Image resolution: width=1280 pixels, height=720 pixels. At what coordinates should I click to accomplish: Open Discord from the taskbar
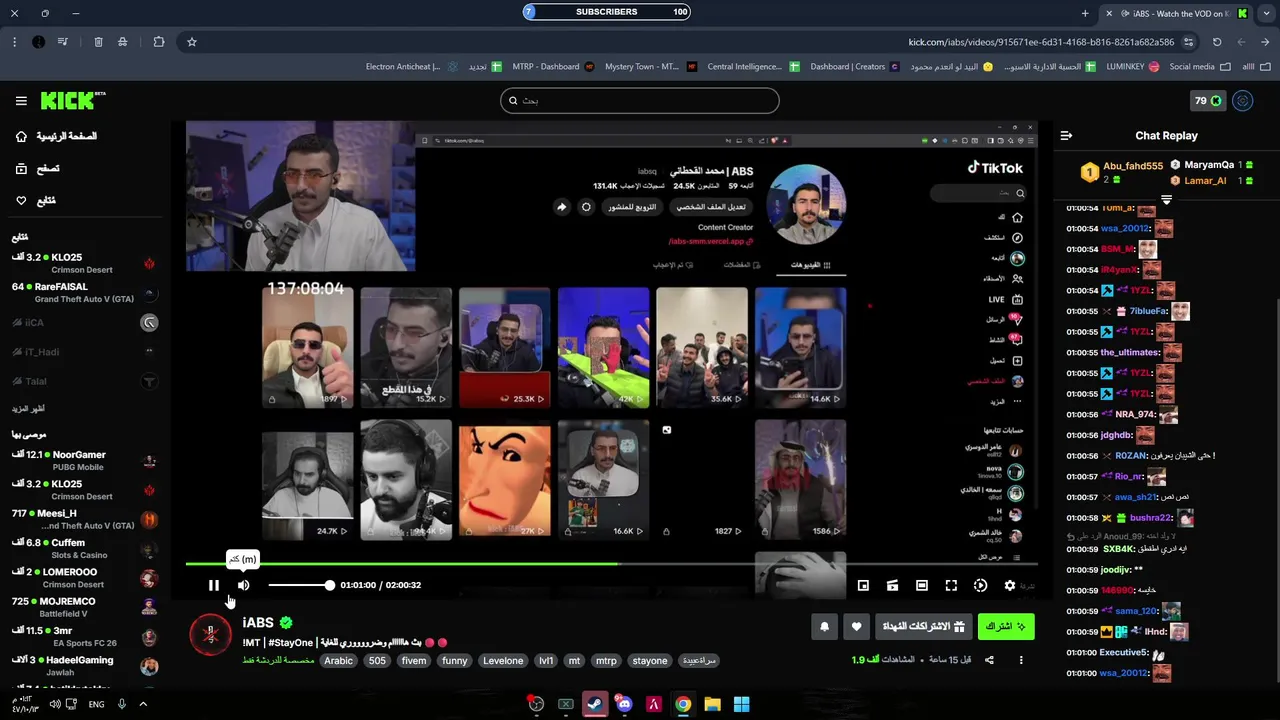(624, 704)
